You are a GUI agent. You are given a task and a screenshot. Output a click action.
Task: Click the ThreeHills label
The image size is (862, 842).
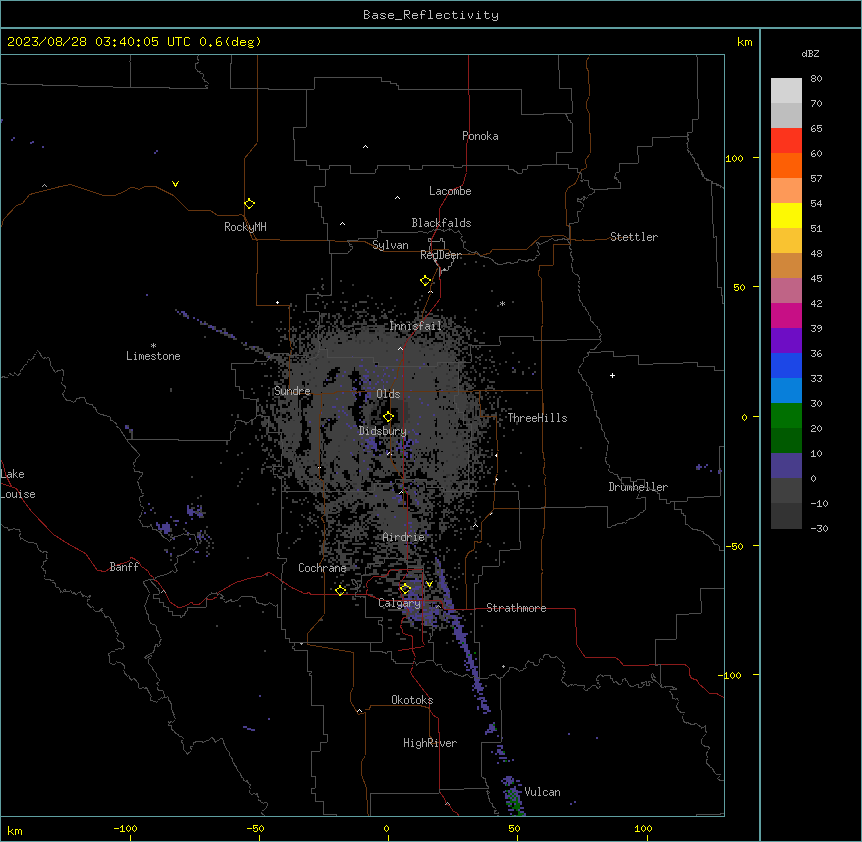pyautogui.click(x=537, y=418)
